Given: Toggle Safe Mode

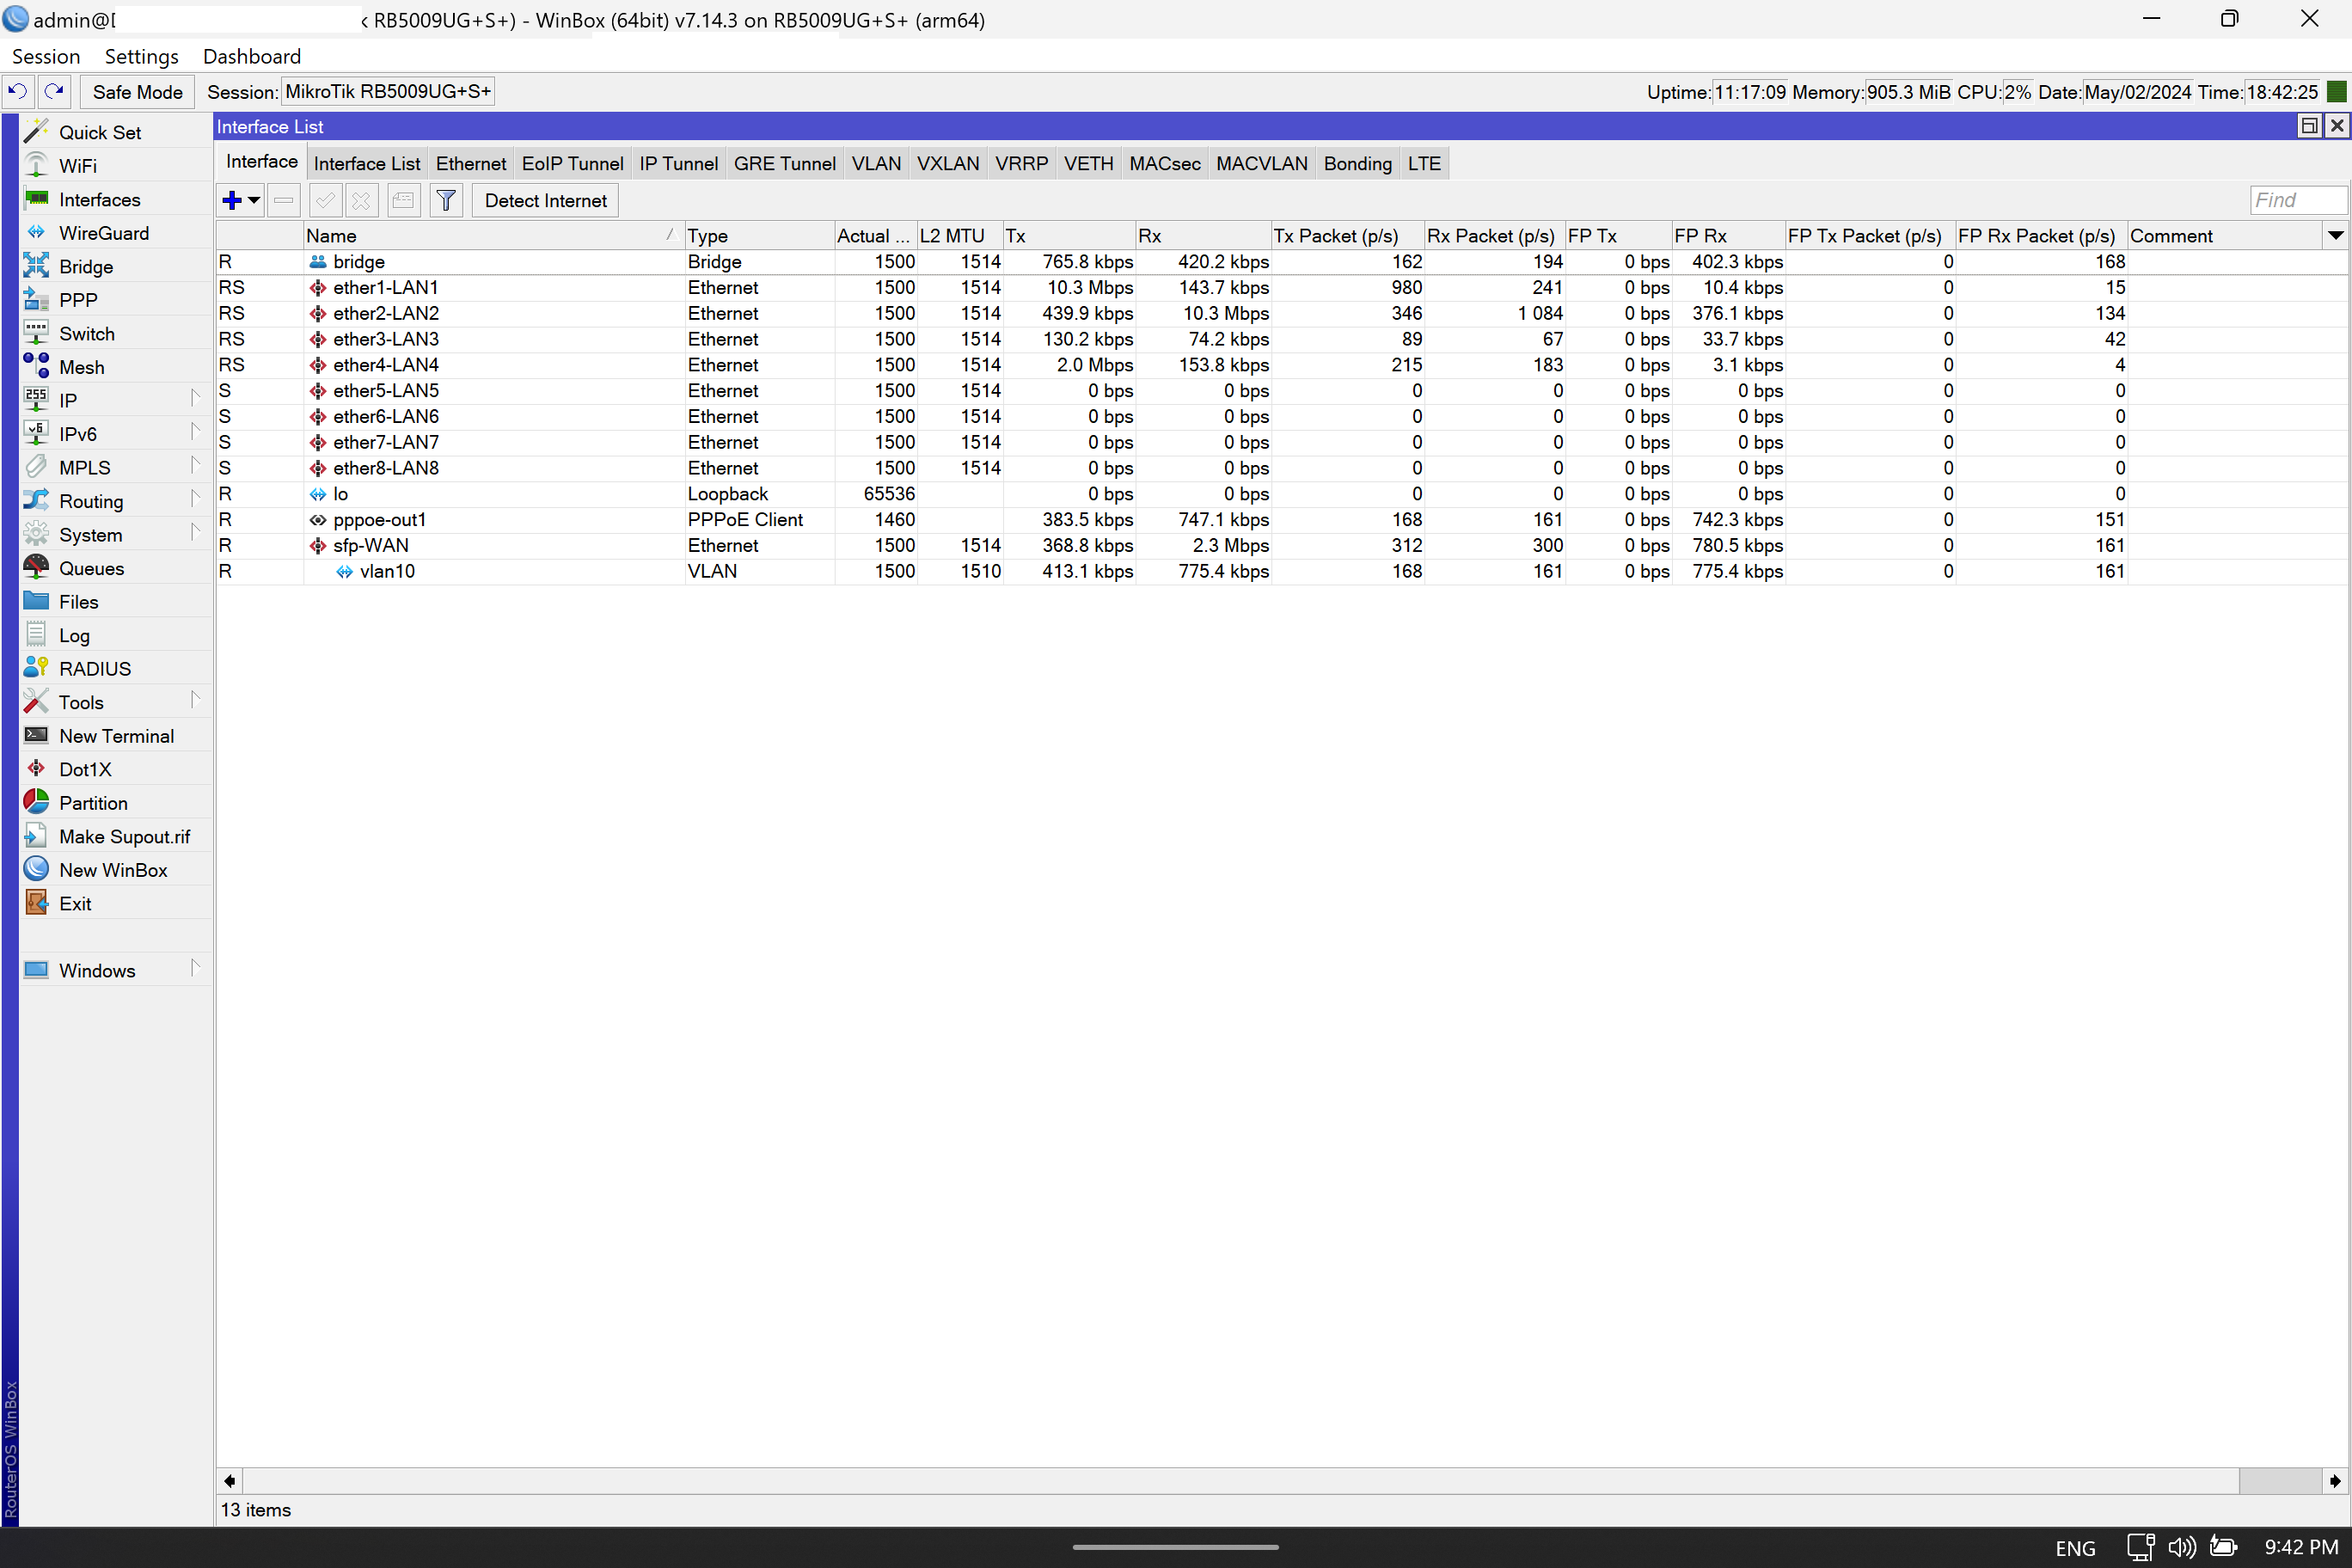Looking at the screenshot, I should [138, 92].
